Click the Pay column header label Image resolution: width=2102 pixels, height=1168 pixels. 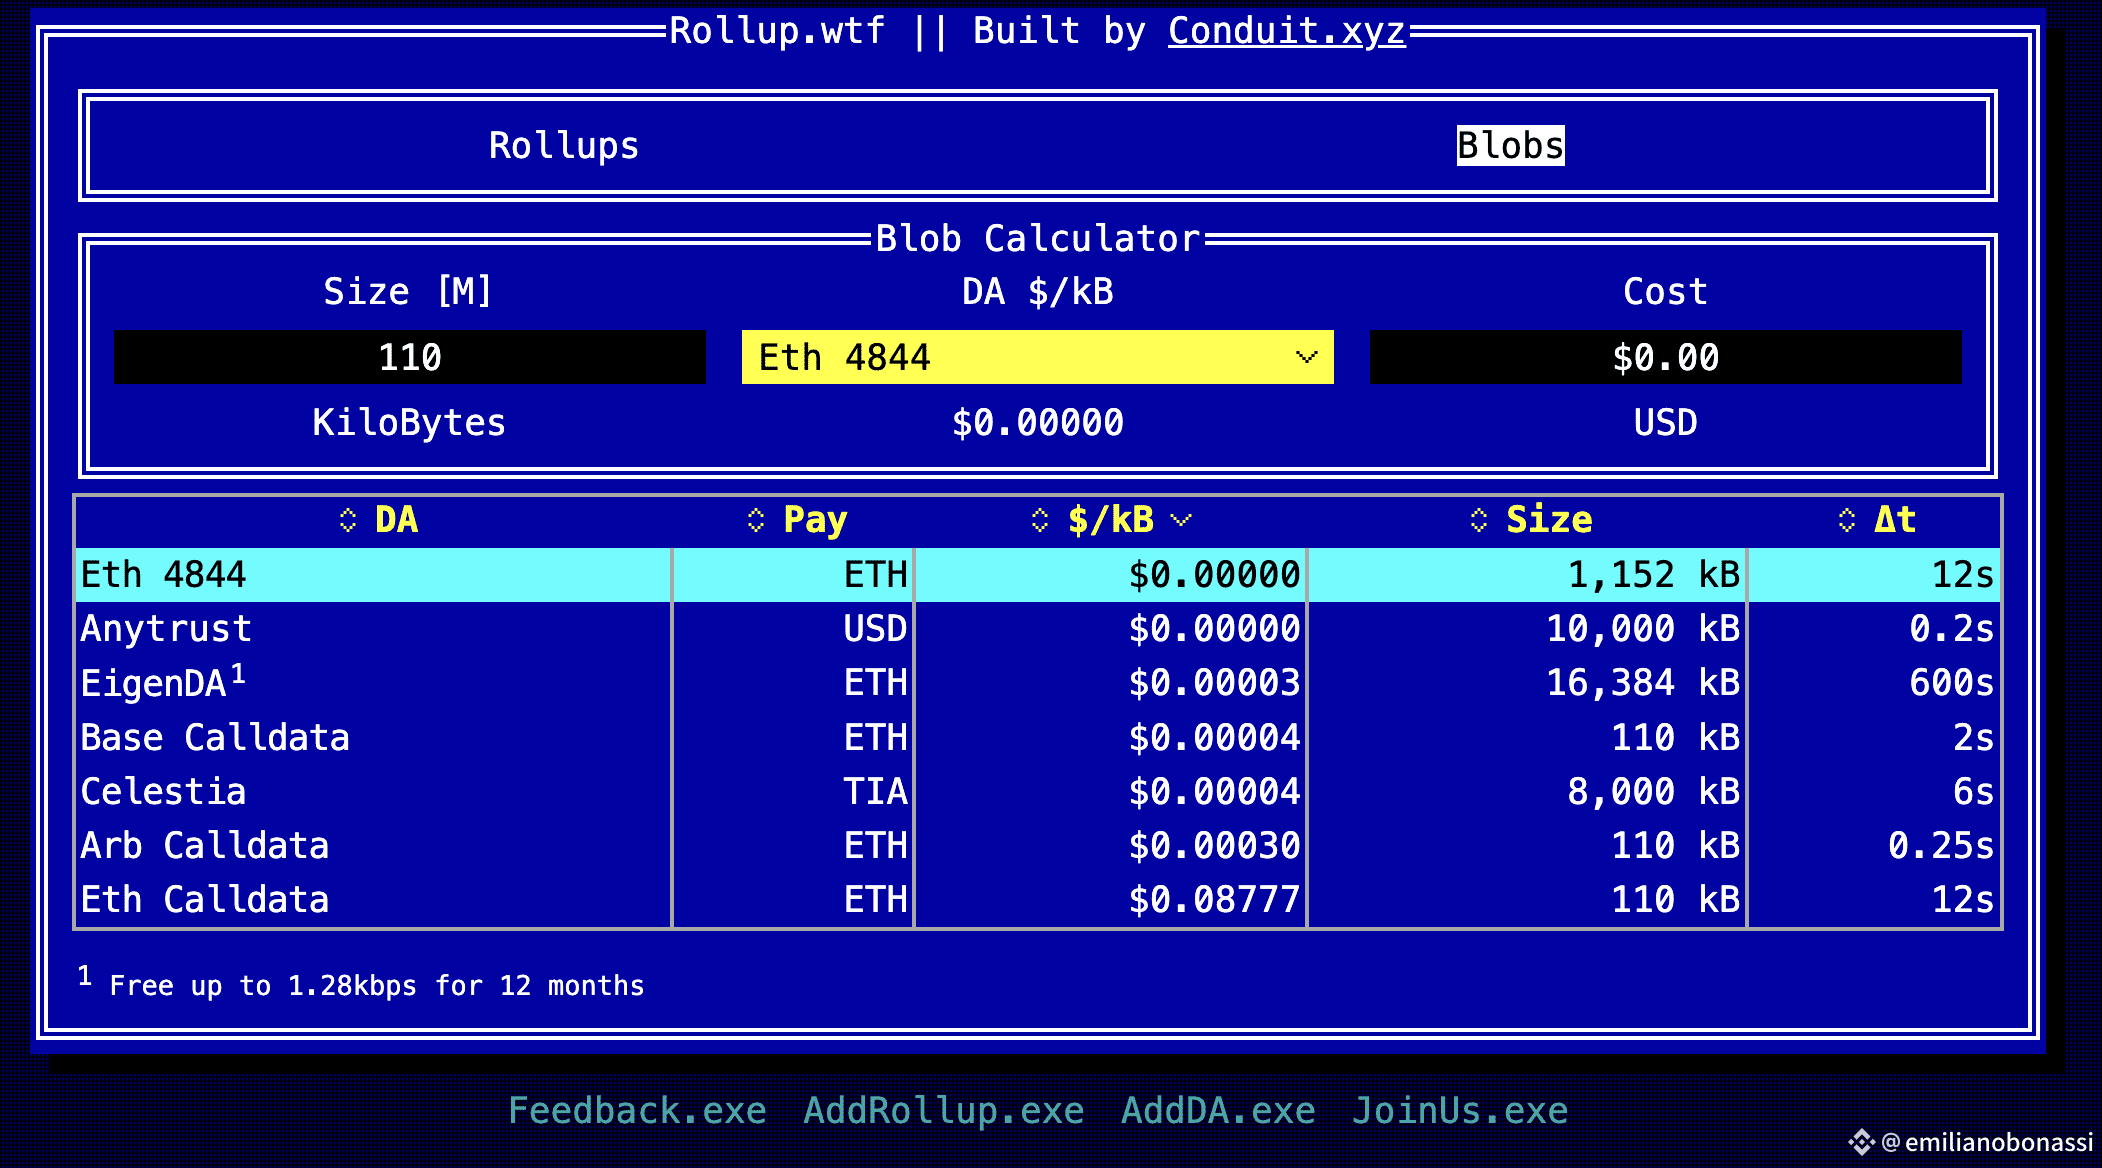pyautogui.click(x=815, y=520)
